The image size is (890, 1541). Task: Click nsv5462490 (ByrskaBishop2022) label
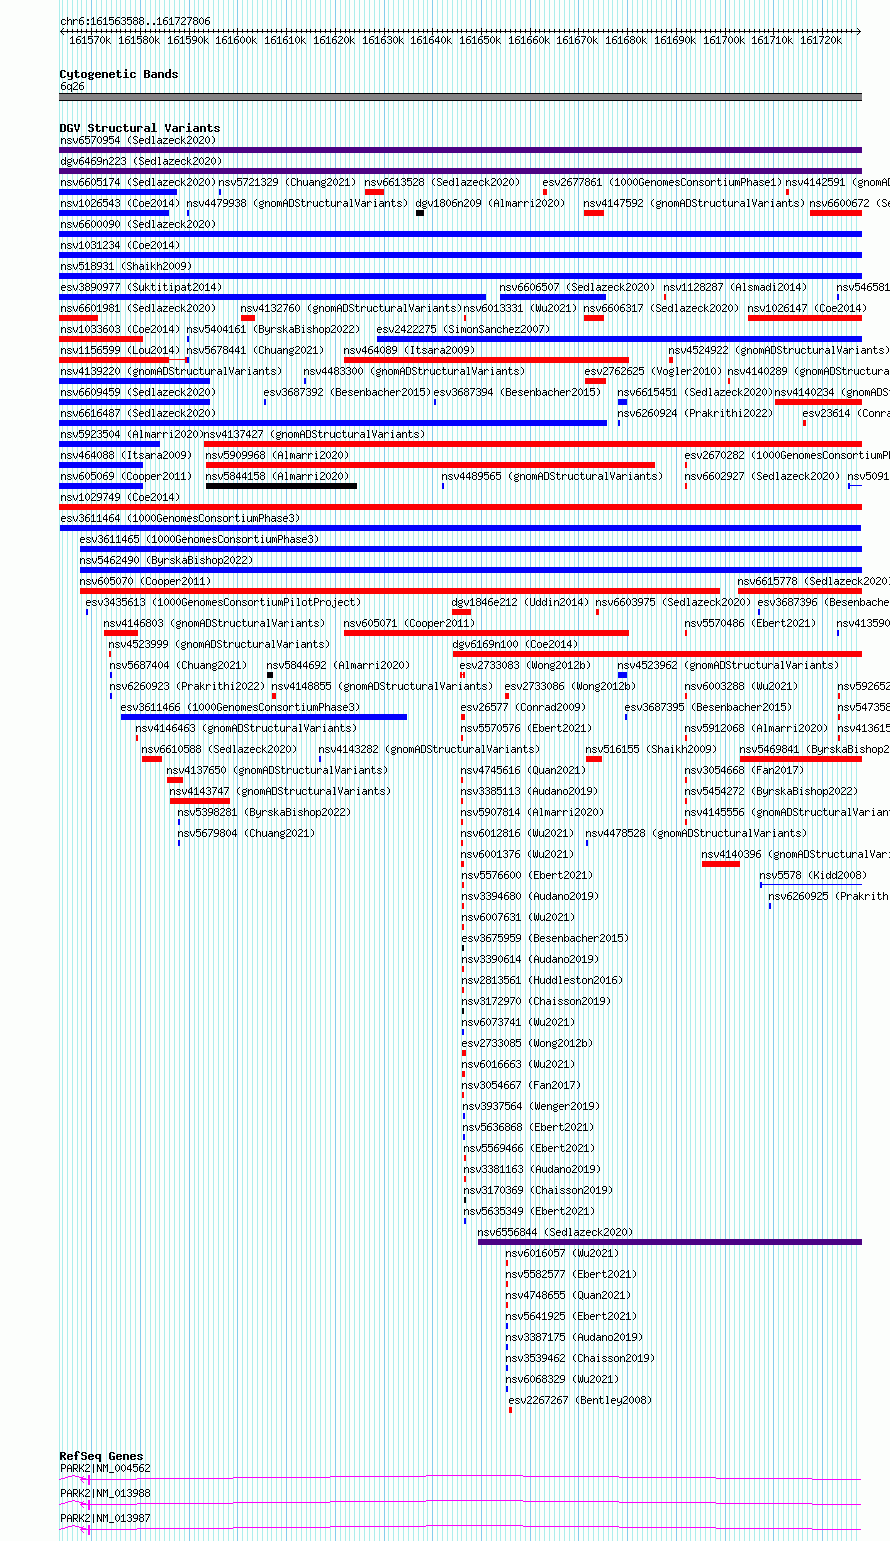[x=166, y=560]
